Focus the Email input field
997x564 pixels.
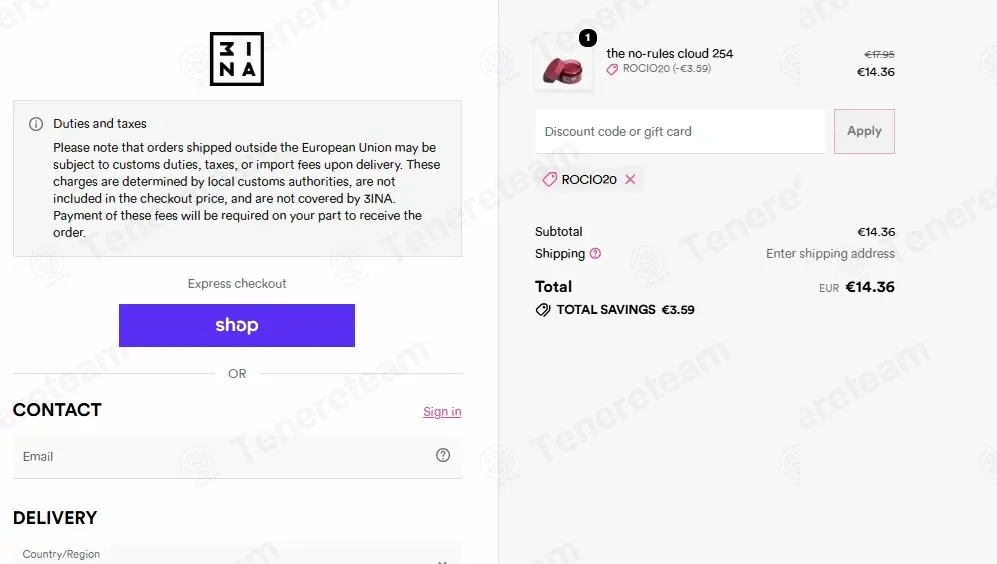[x=237, y=457]
